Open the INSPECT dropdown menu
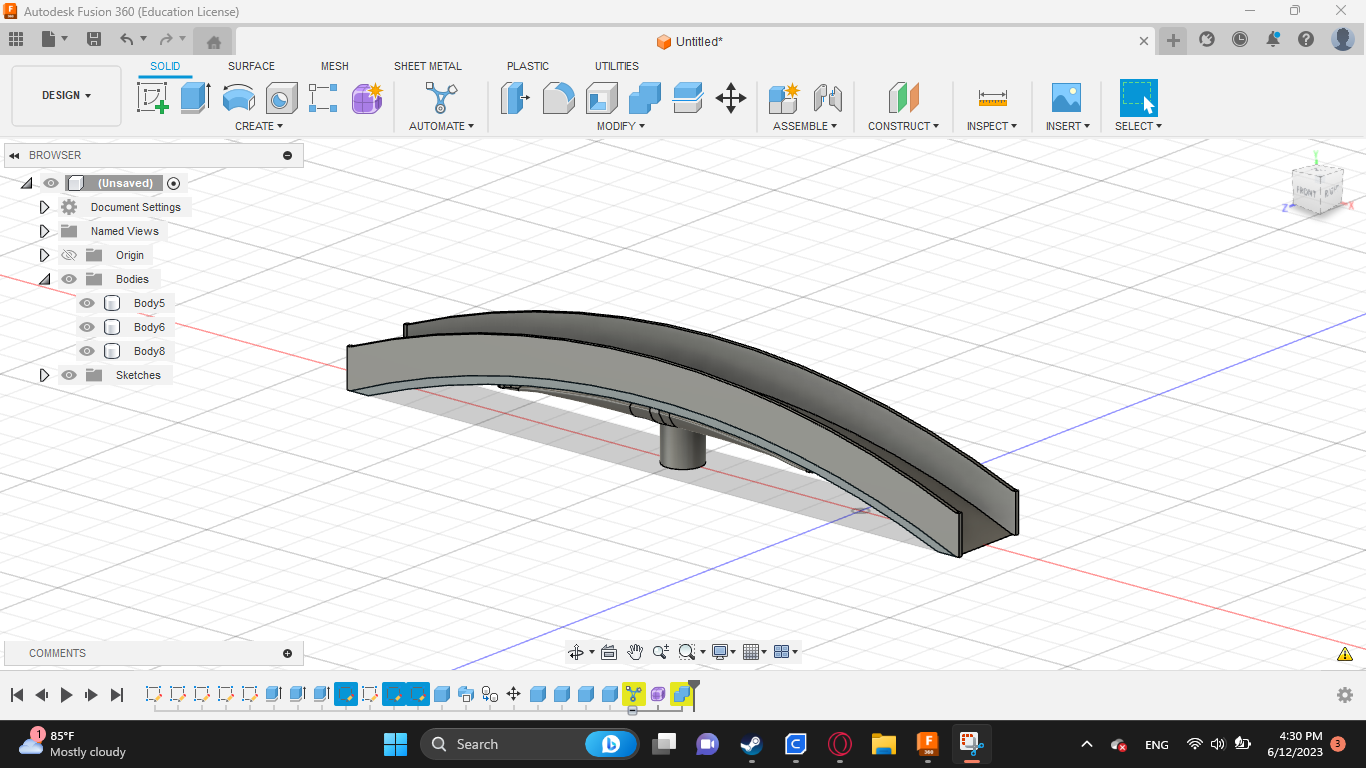Viewport: 1366px width, 768px height. (x=992, y=126)
